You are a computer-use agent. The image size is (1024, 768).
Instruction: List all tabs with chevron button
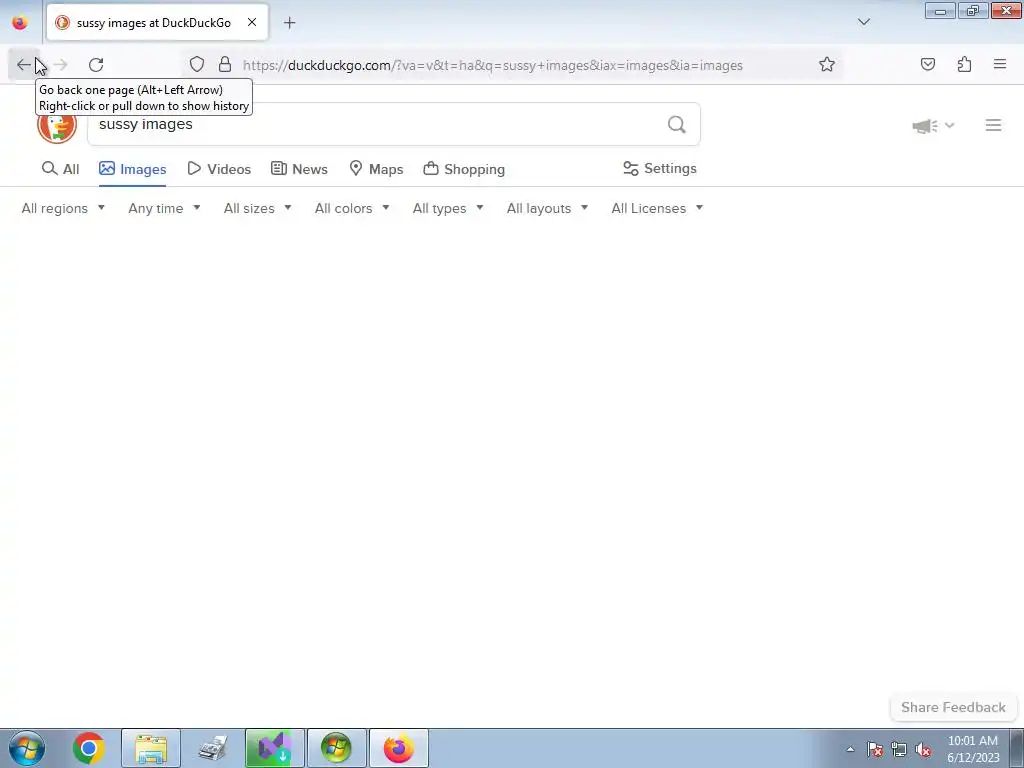864,22
